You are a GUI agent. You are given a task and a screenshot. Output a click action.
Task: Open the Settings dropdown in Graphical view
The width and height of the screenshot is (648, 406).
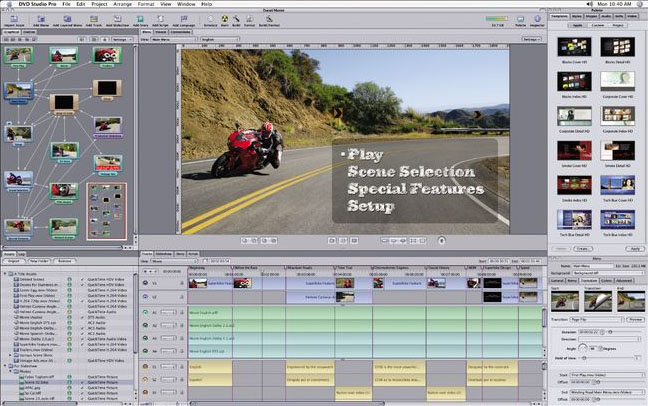tap(122, 39)
